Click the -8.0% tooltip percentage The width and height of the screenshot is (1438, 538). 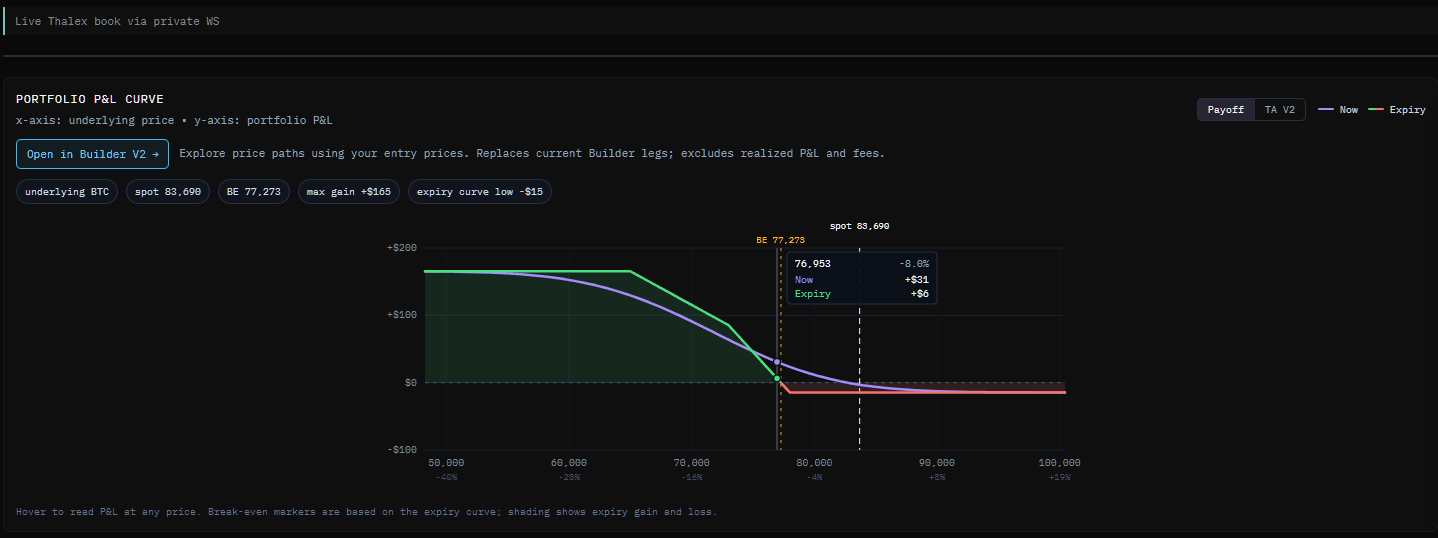pos(915,264)
